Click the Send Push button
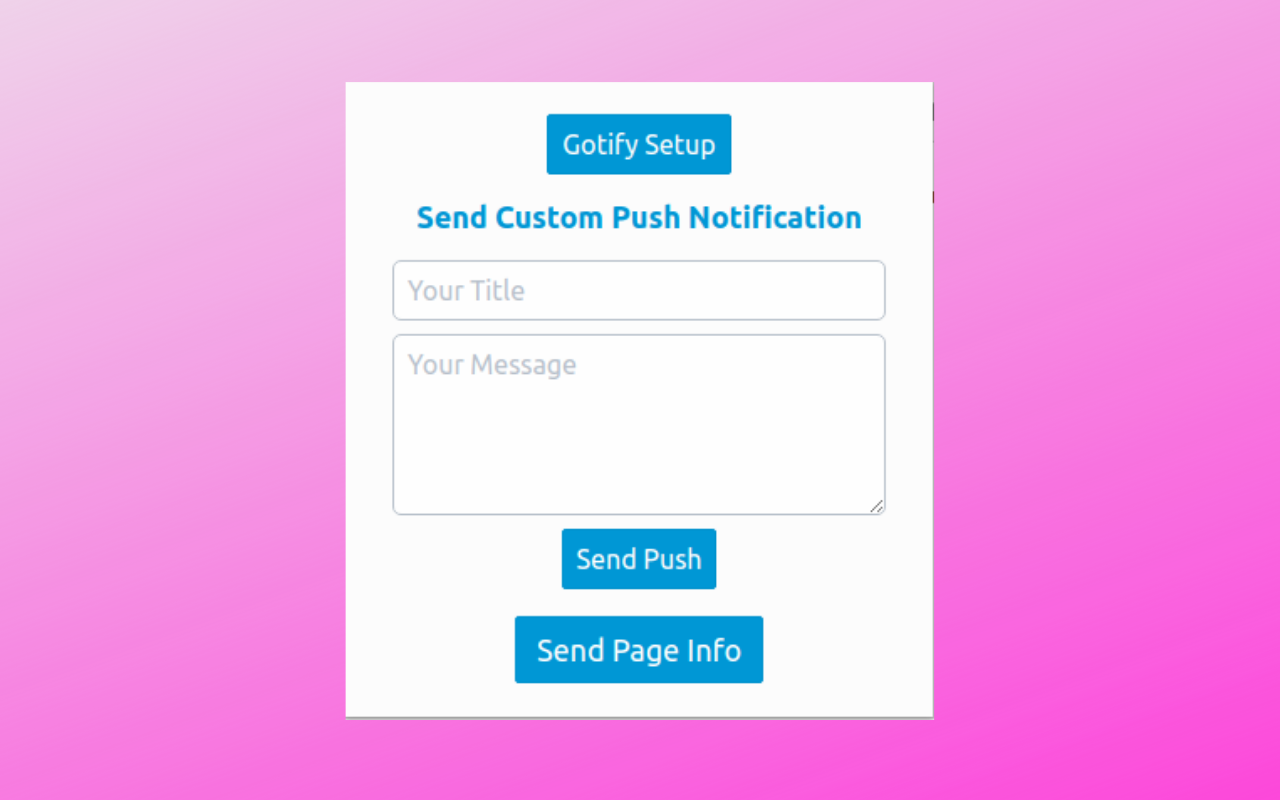 [x=638, y=559]
